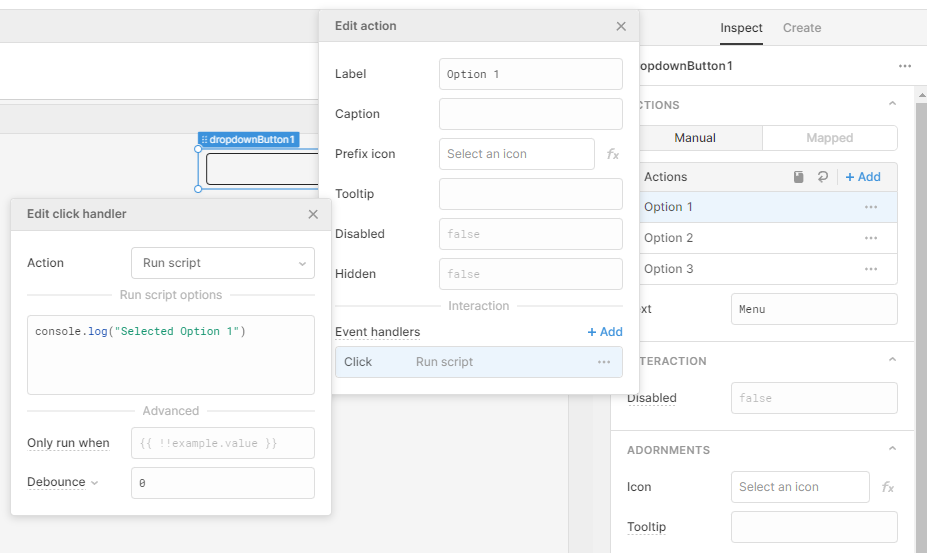Open the three-dot menu for Option 1
Image resolution: width=927 pixels, height=553 pixels.
tap(871, 207)
